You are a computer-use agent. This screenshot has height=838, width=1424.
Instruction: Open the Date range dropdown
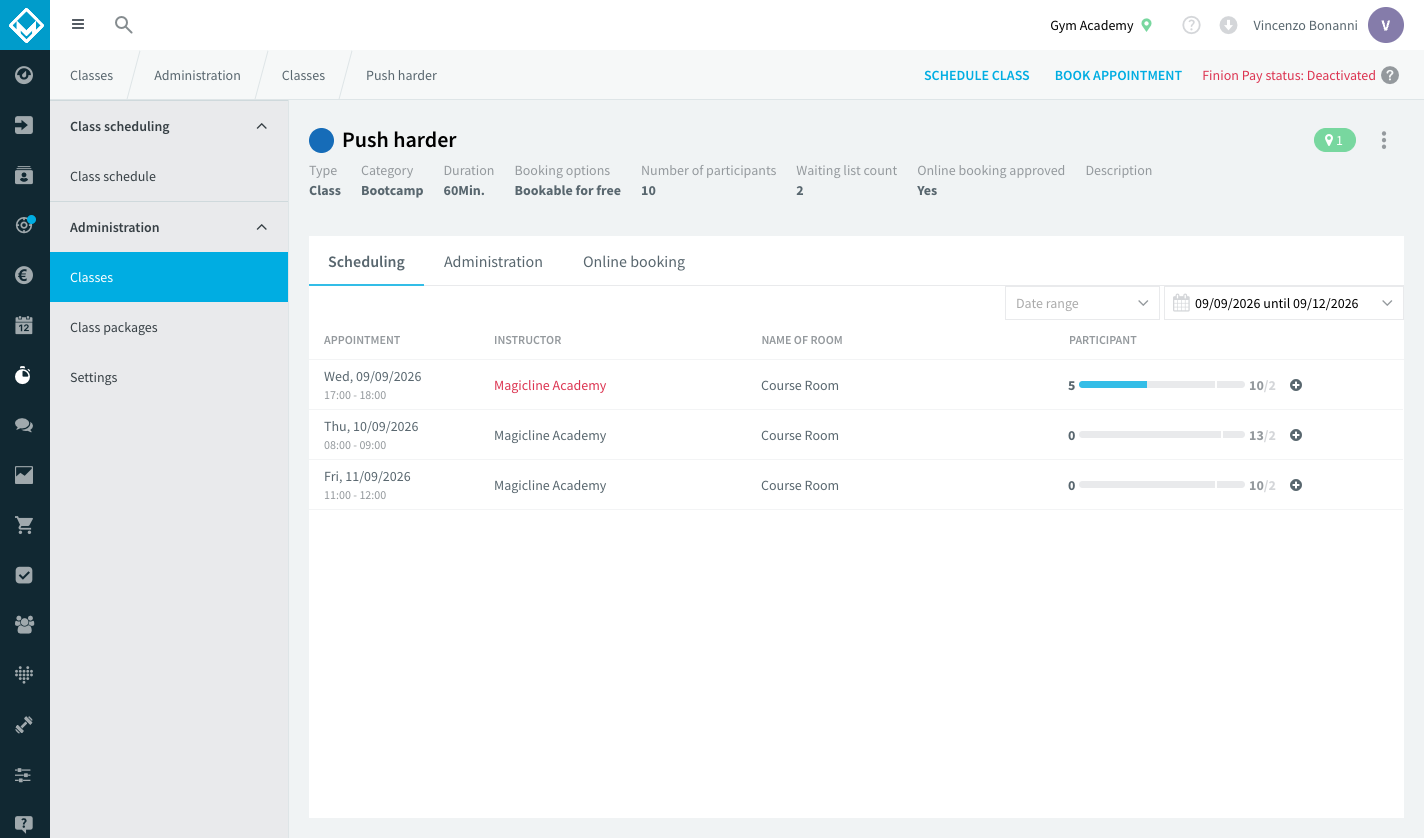tap(1082, 303)
